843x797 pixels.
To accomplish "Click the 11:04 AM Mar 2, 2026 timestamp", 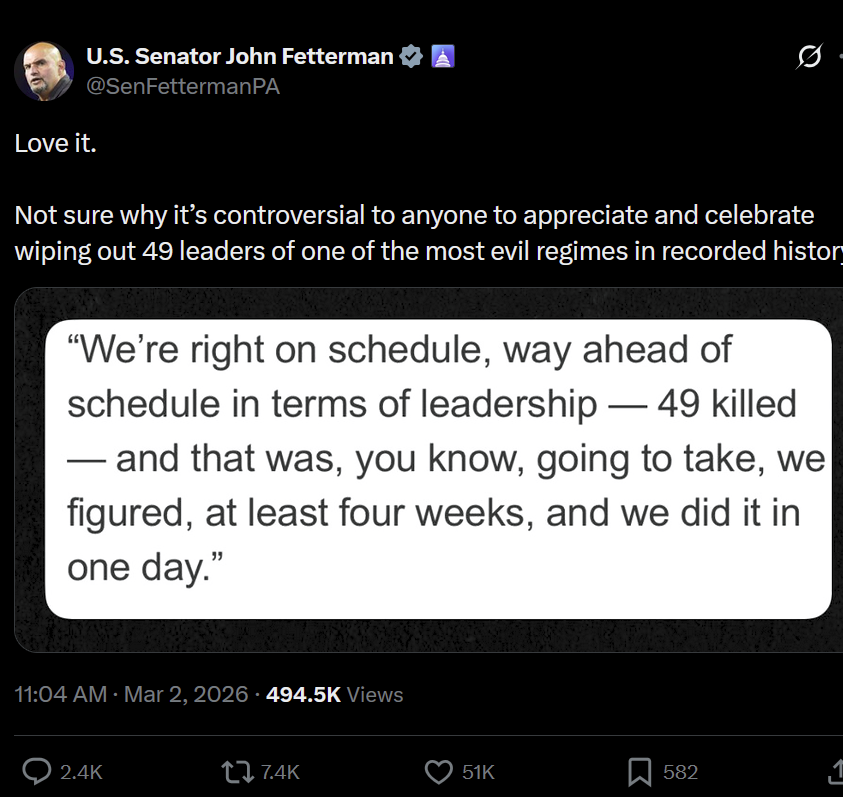I will click(131, 694).
